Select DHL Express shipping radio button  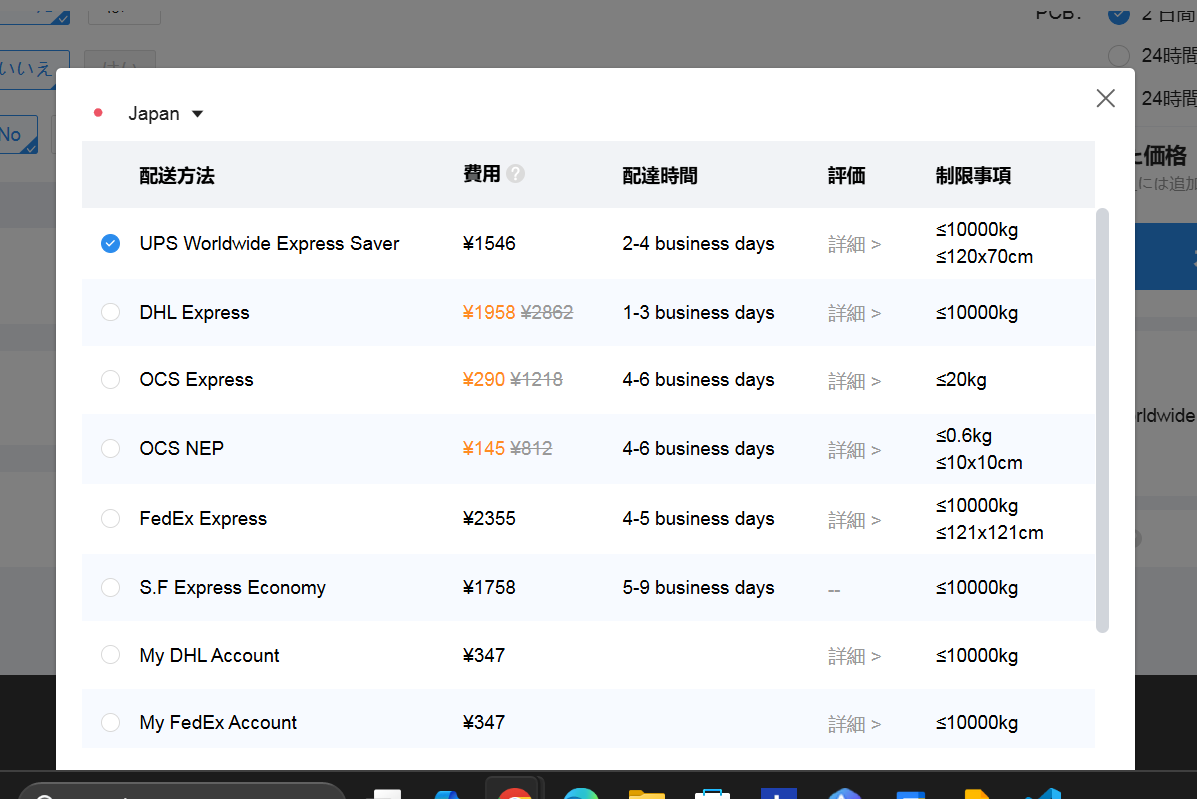111,312
